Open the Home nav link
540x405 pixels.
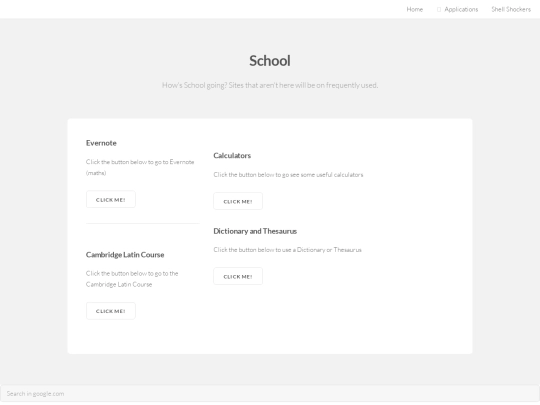pyautogui.click(x=415, y=9)
